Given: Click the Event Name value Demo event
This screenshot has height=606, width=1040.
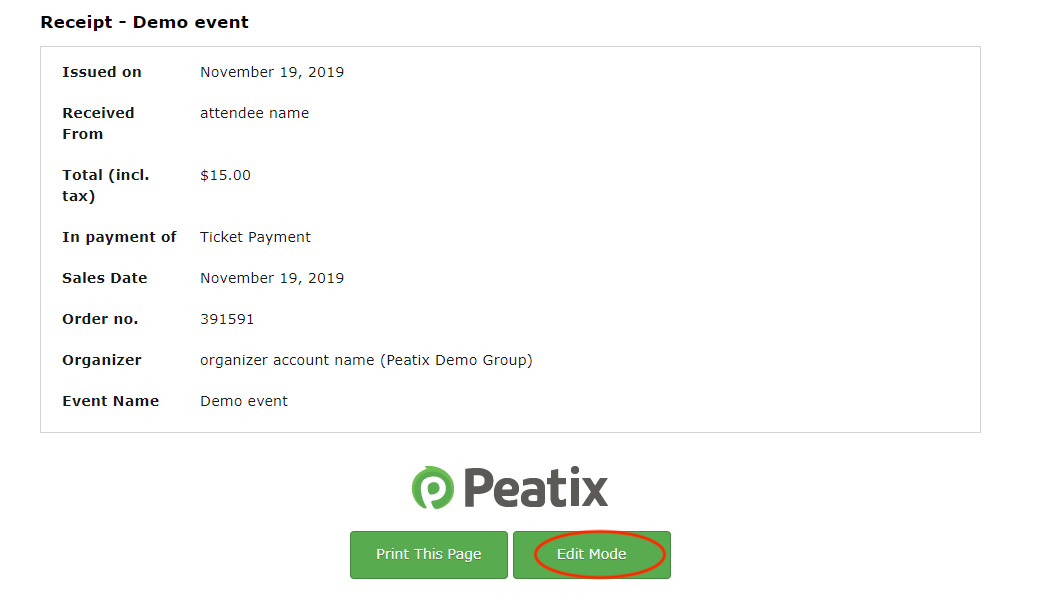Looking at the screenshot, I should point(243,400).
